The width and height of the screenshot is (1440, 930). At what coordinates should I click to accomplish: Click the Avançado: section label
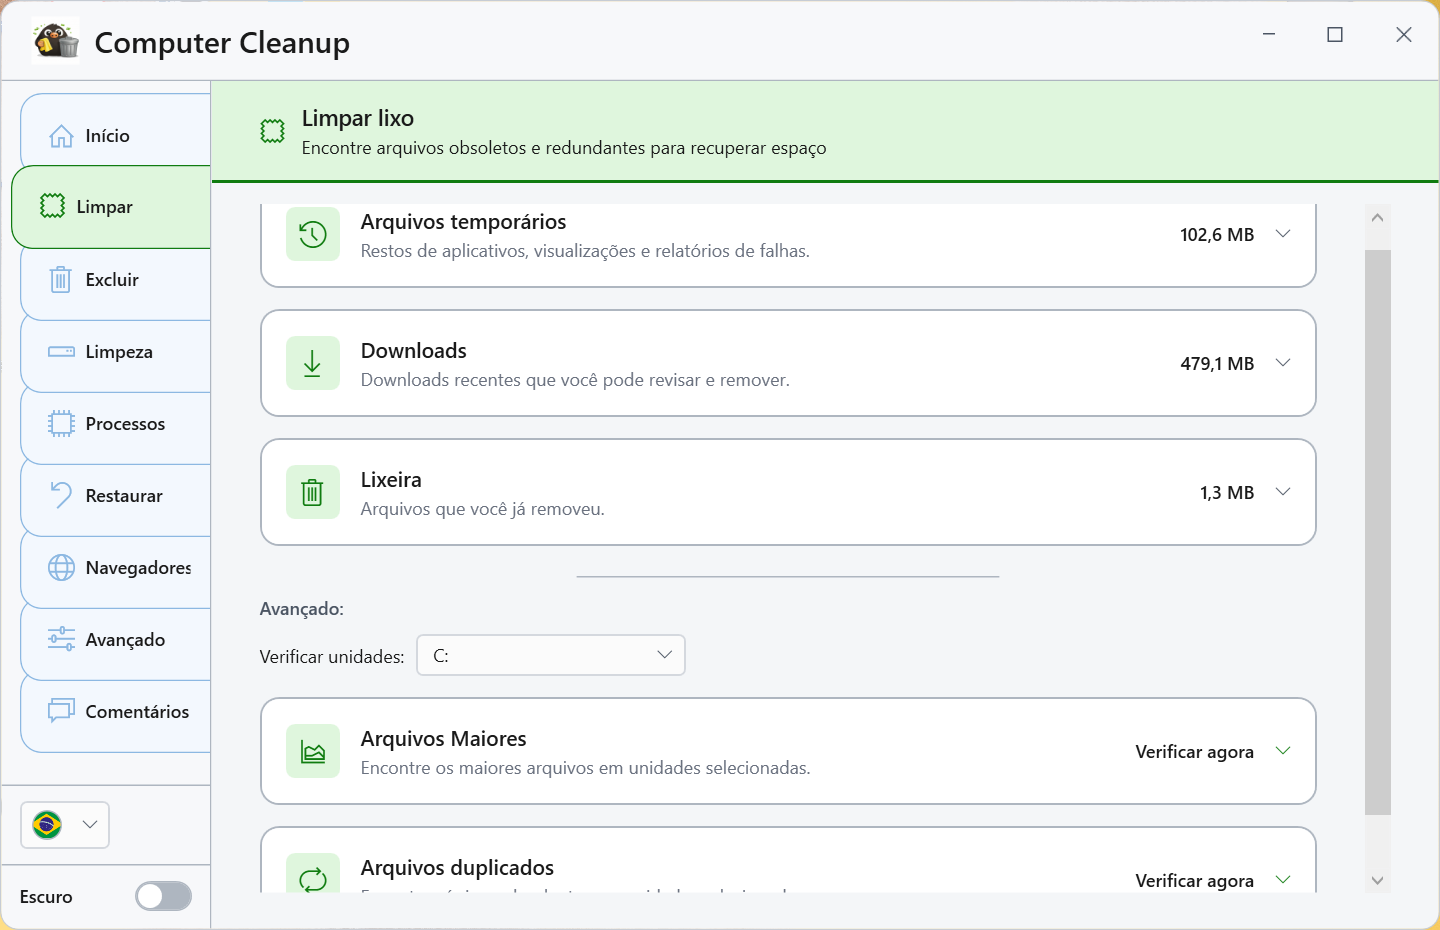(301, 609)
